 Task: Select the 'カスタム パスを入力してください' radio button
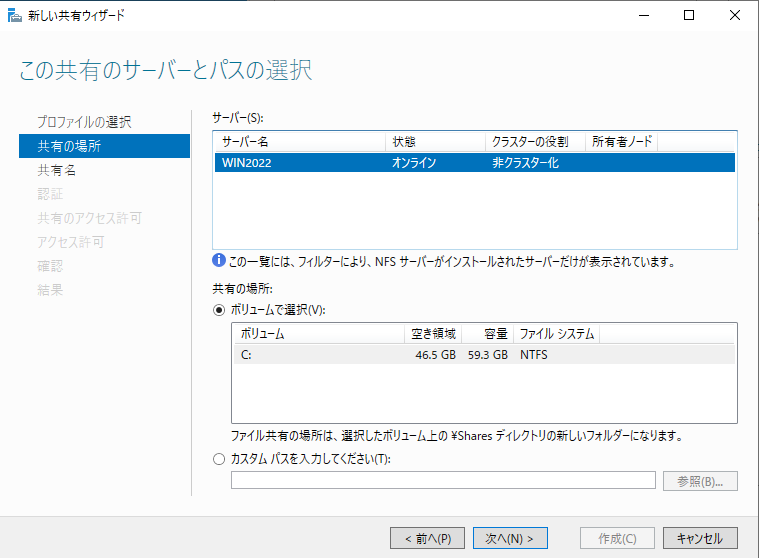pyautogui.click(x=219, y=459)
